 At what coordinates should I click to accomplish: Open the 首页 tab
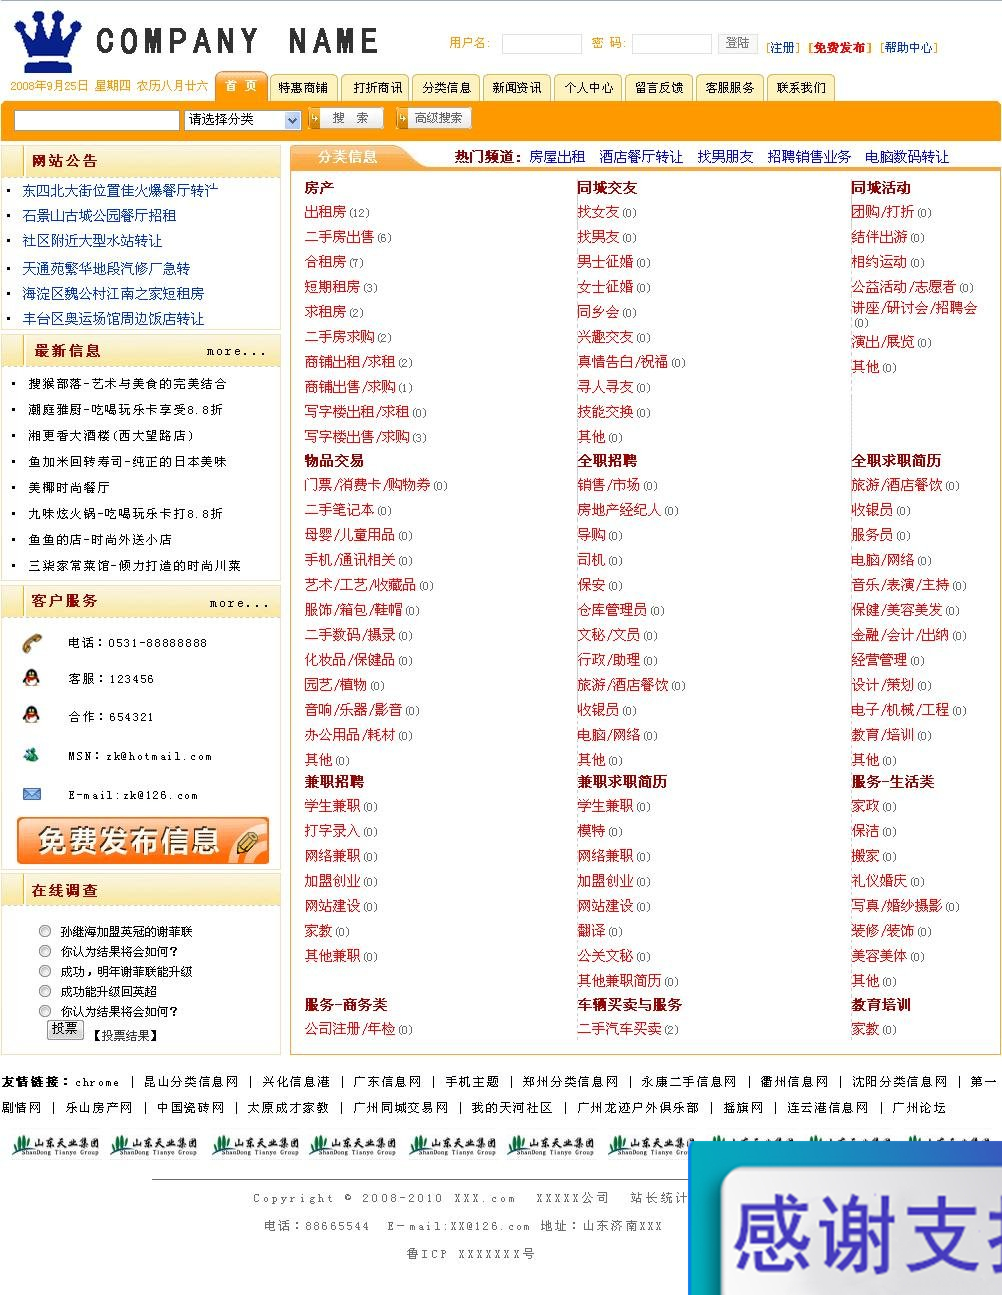241,86
